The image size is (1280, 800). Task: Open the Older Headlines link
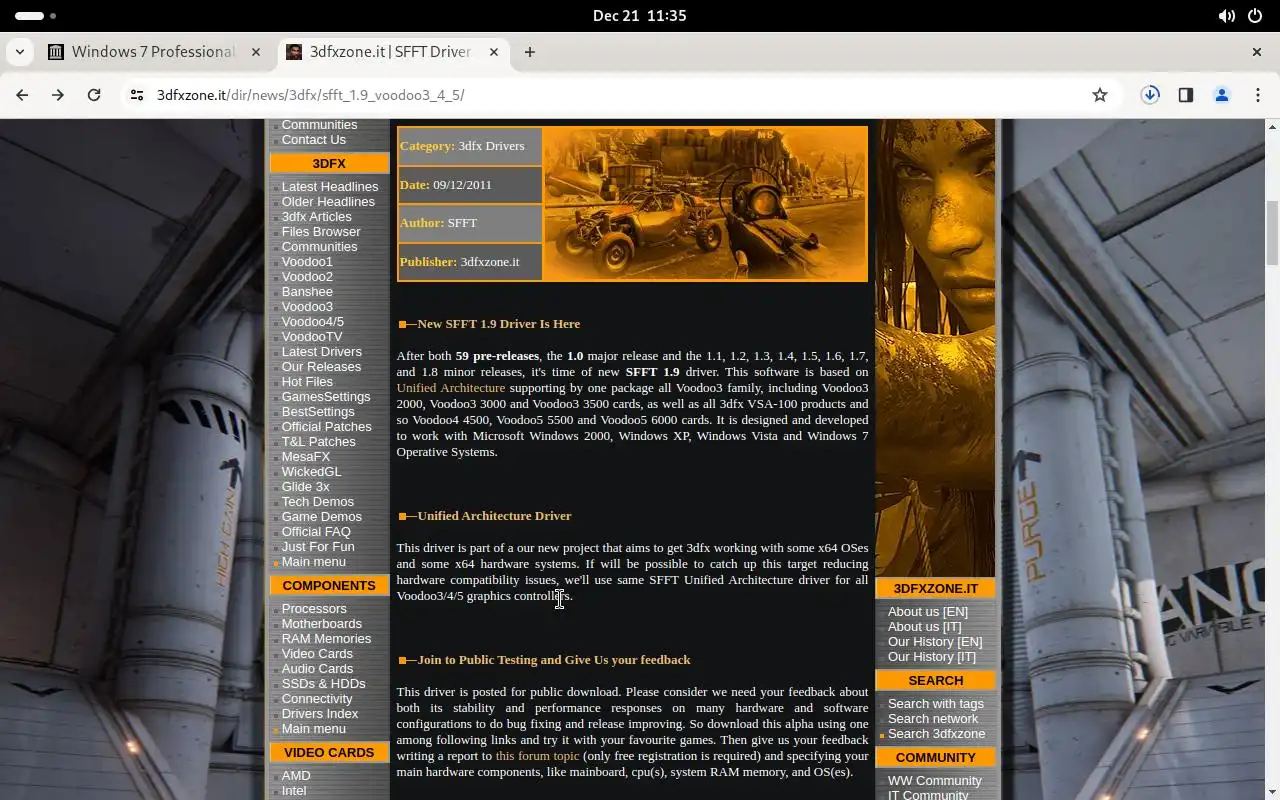pyautogui.click(x=328, y=202)
